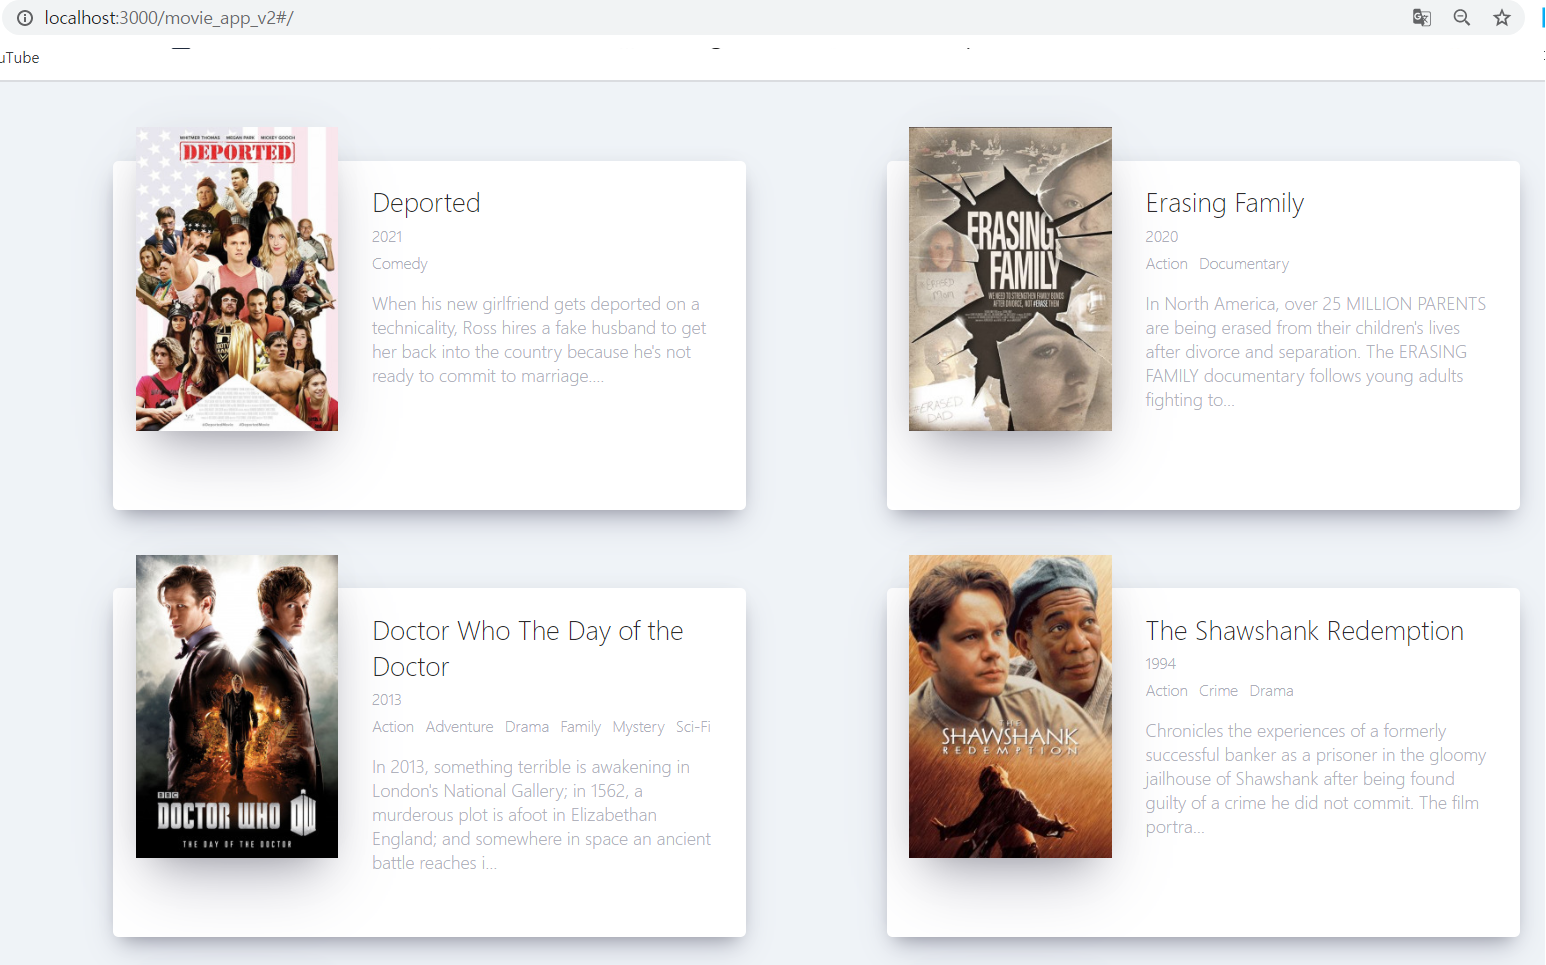Open the Erasing Family poster image
Image resolution: width=1546 pixels, height=965 pixels.
point(1010,279)
